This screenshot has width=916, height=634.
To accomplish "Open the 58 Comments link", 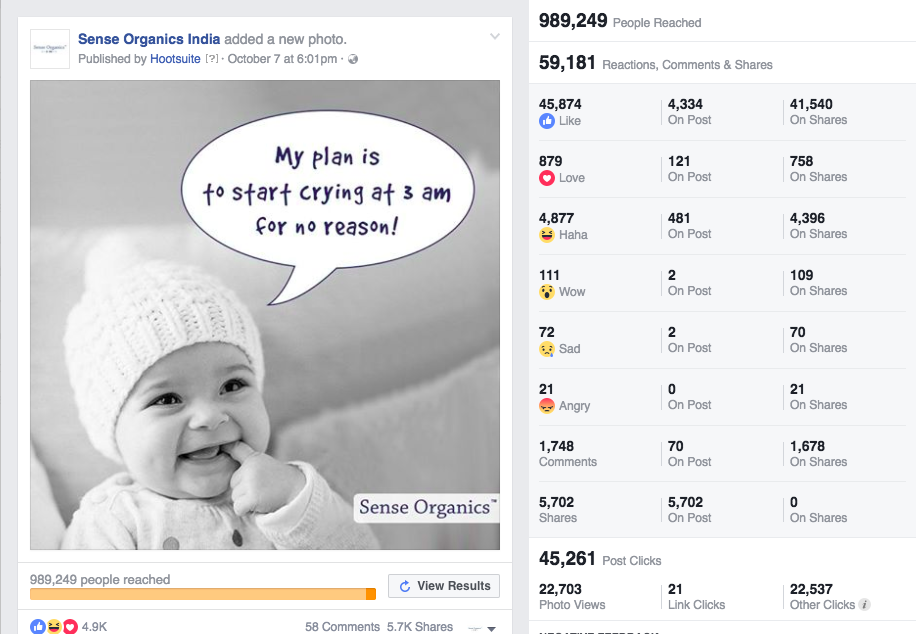I will [x=342, y=627].
